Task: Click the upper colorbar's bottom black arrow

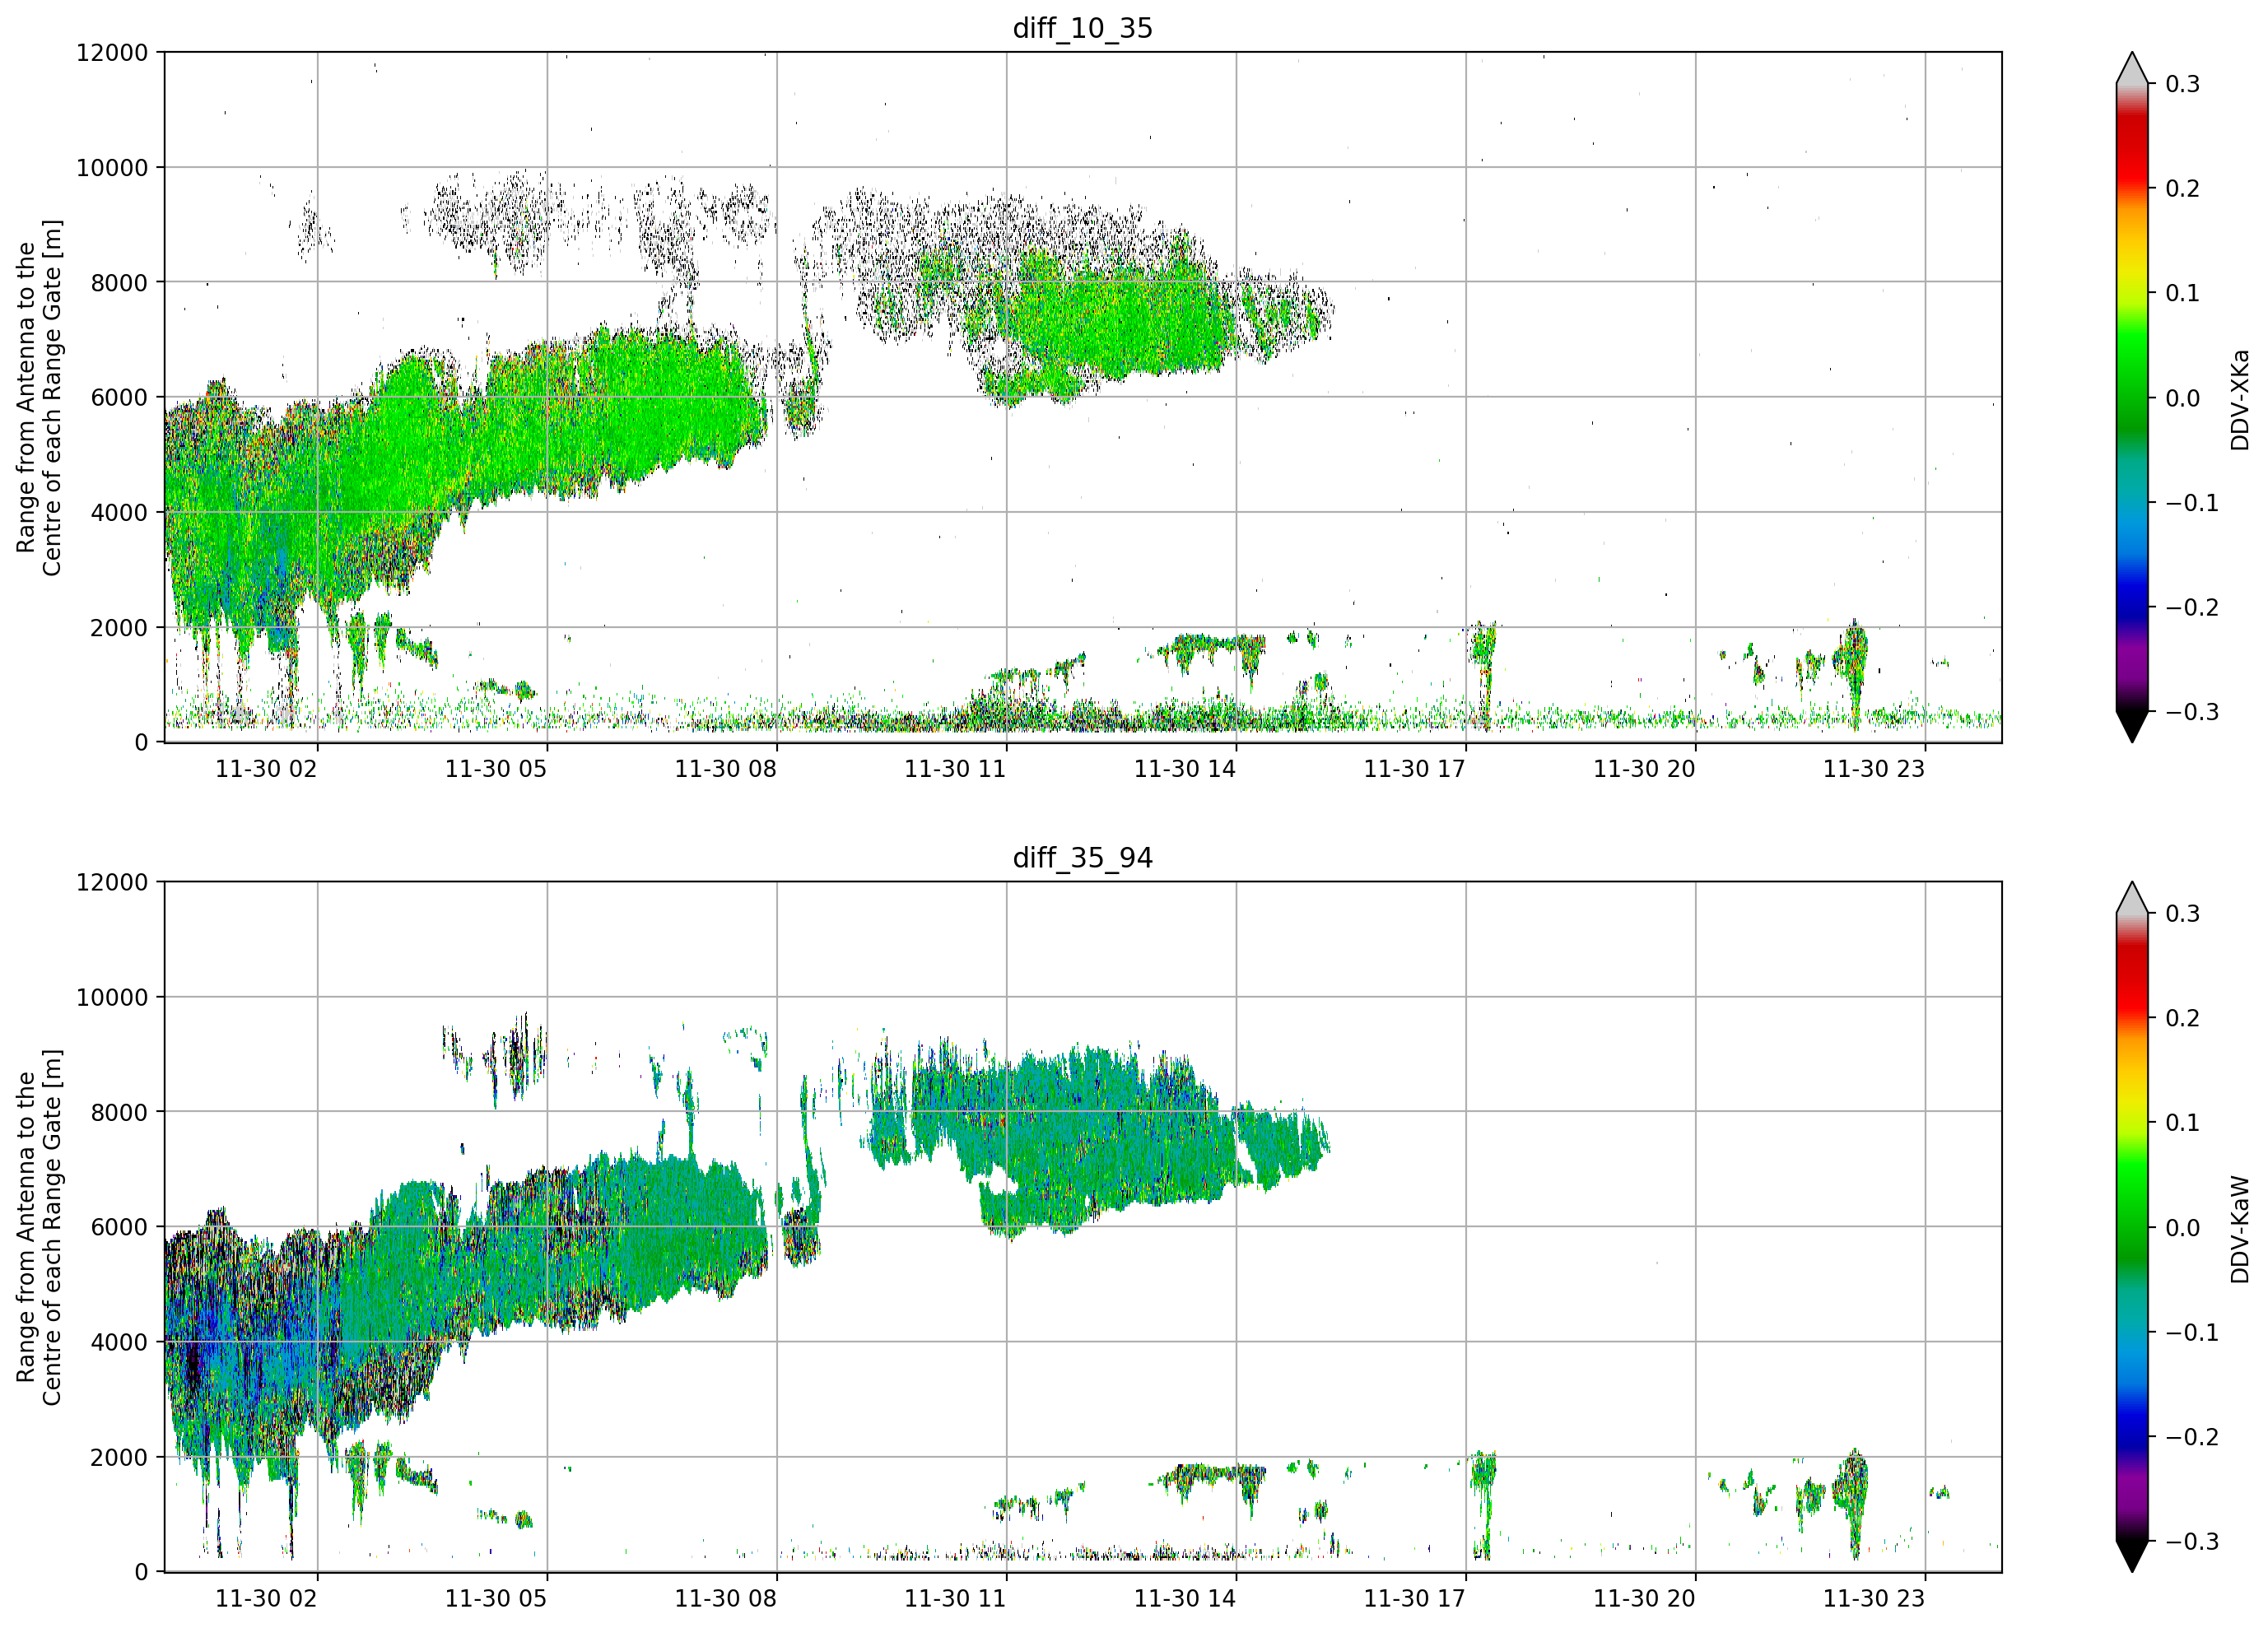Action: pos(2132,726)
